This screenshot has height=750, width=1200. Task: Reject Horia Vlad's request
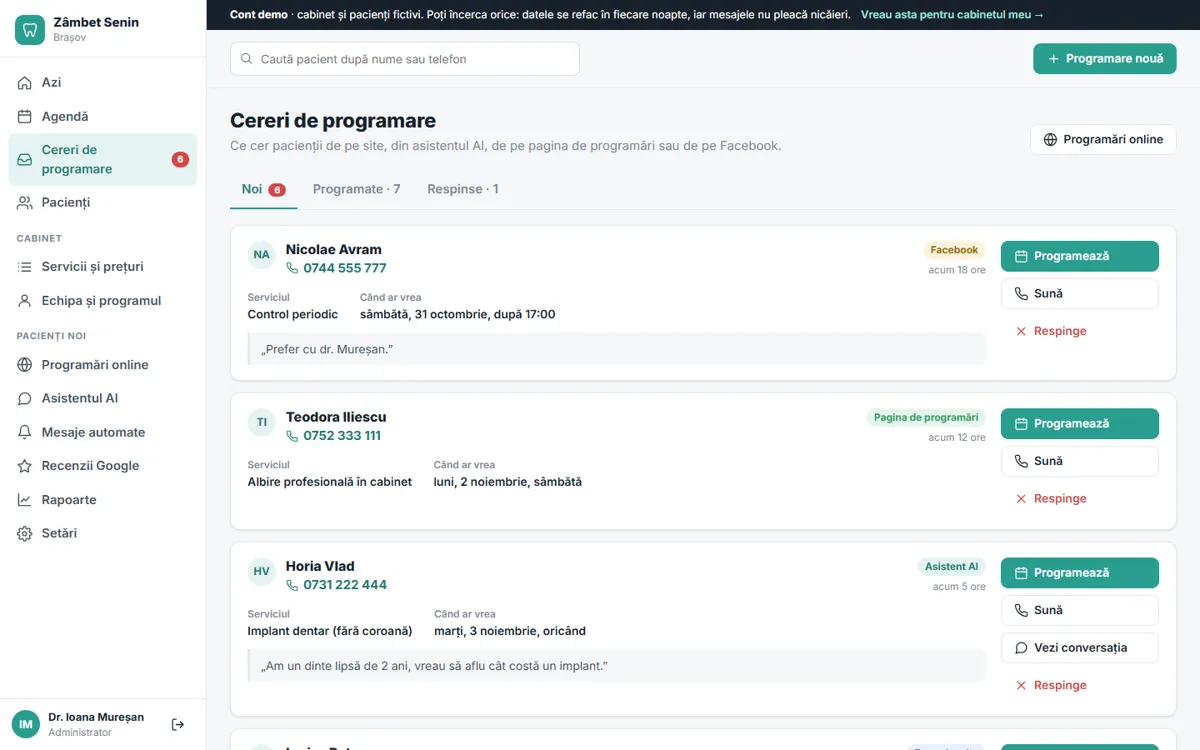[1051, 686]
